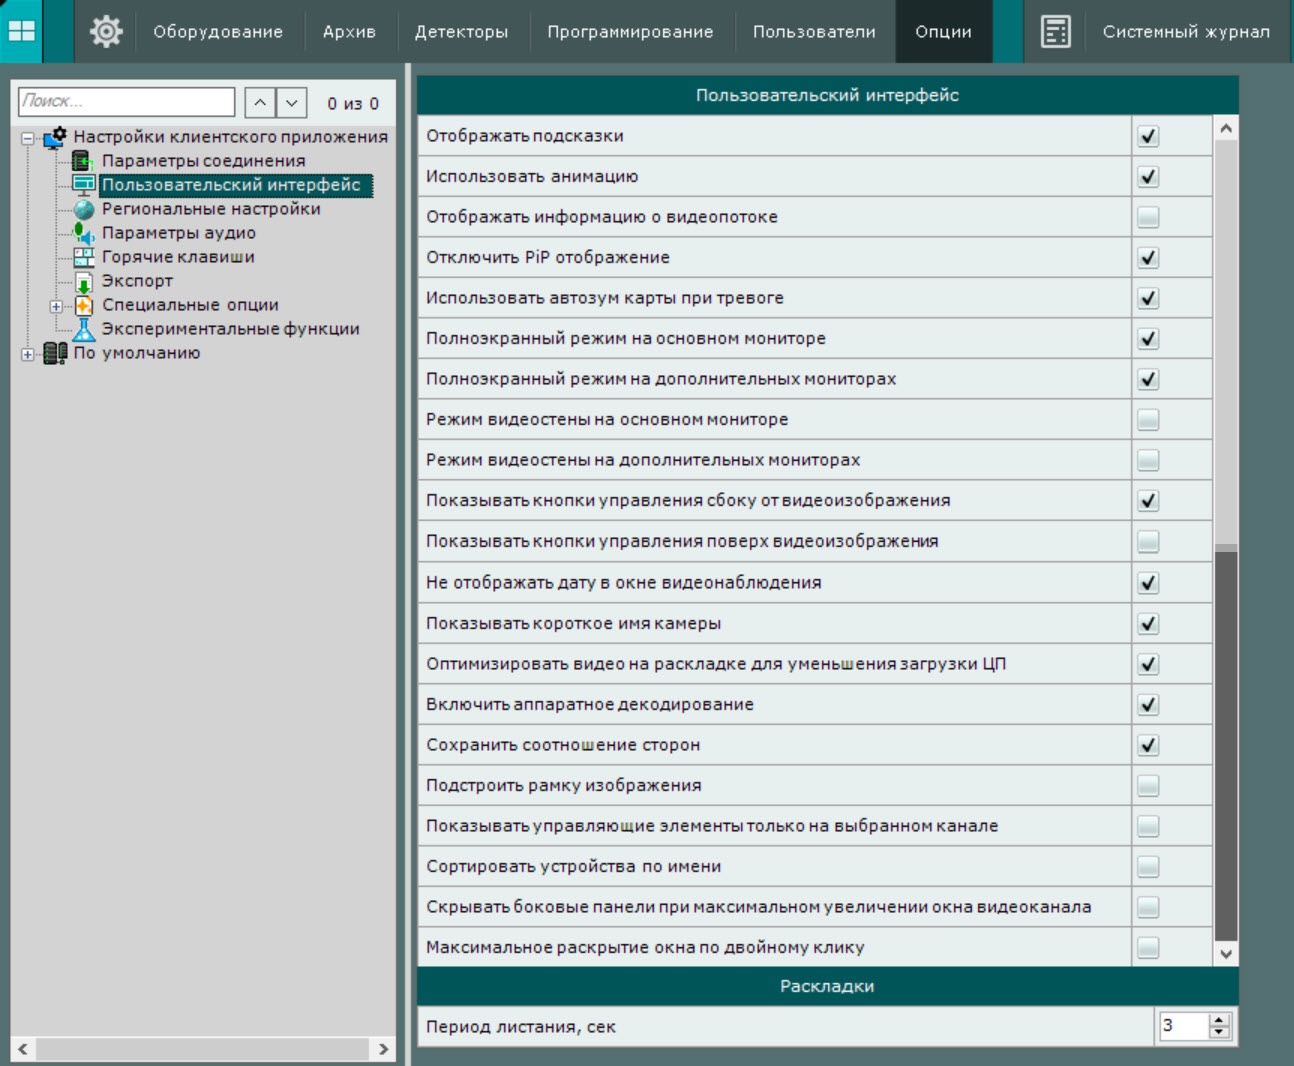
Task: Open the system journal log icon
Action: (1055, 31)
